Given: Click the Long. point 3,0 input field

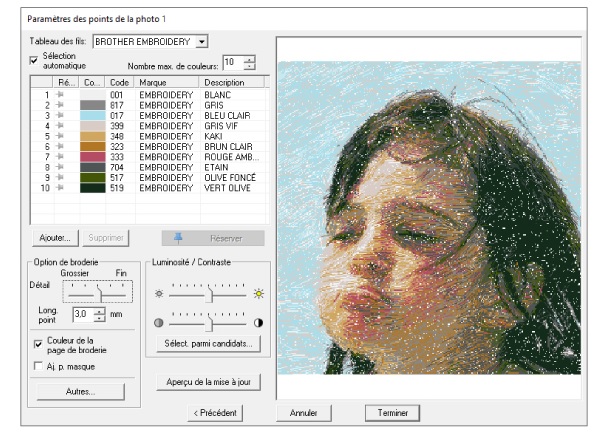Looking at the screenshot, I should (x=83, y=314).
